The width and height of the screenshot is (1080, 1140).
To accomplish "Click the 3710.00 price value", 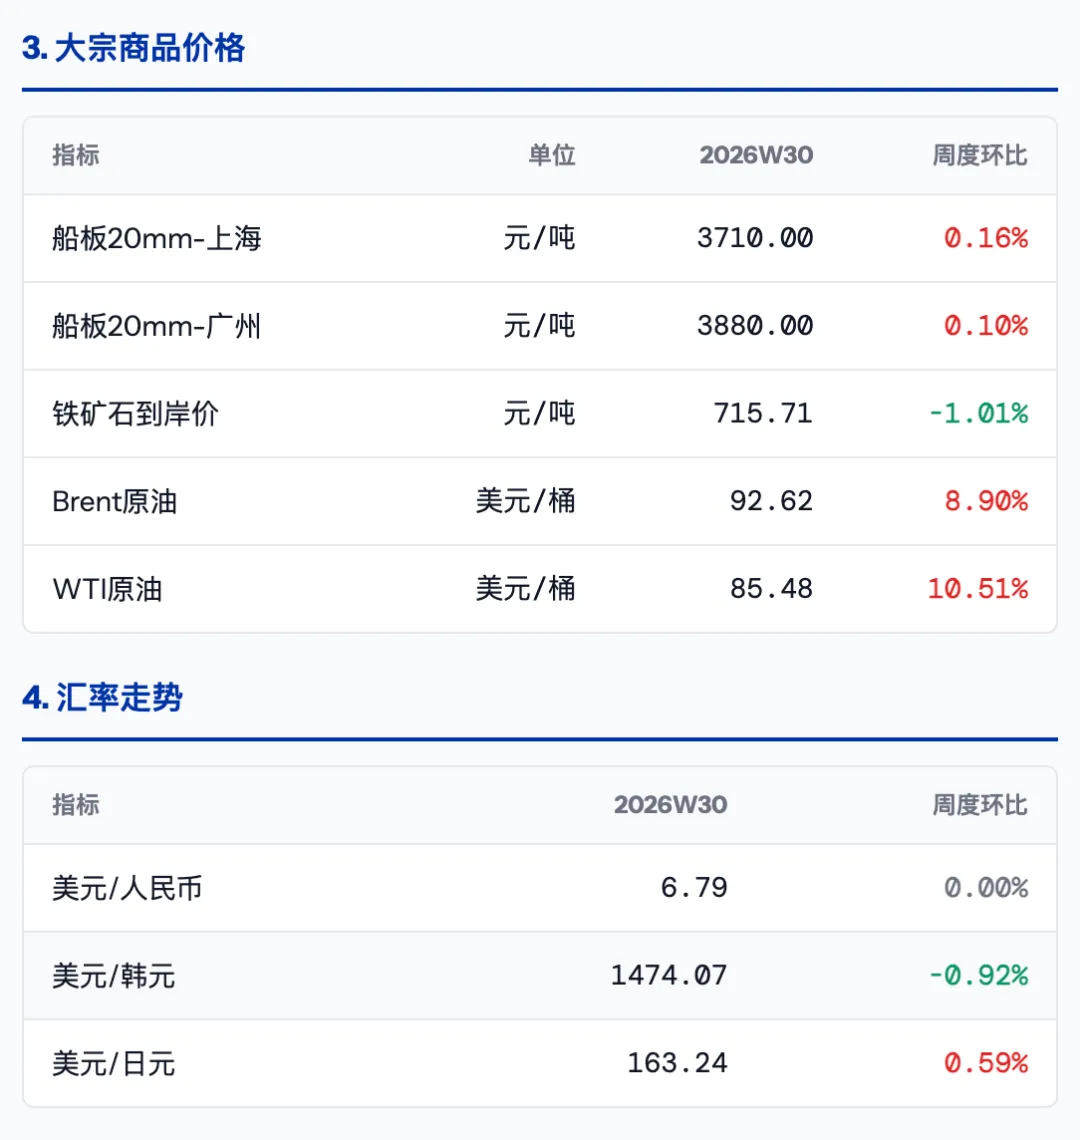I will click(x=755, y=238).
